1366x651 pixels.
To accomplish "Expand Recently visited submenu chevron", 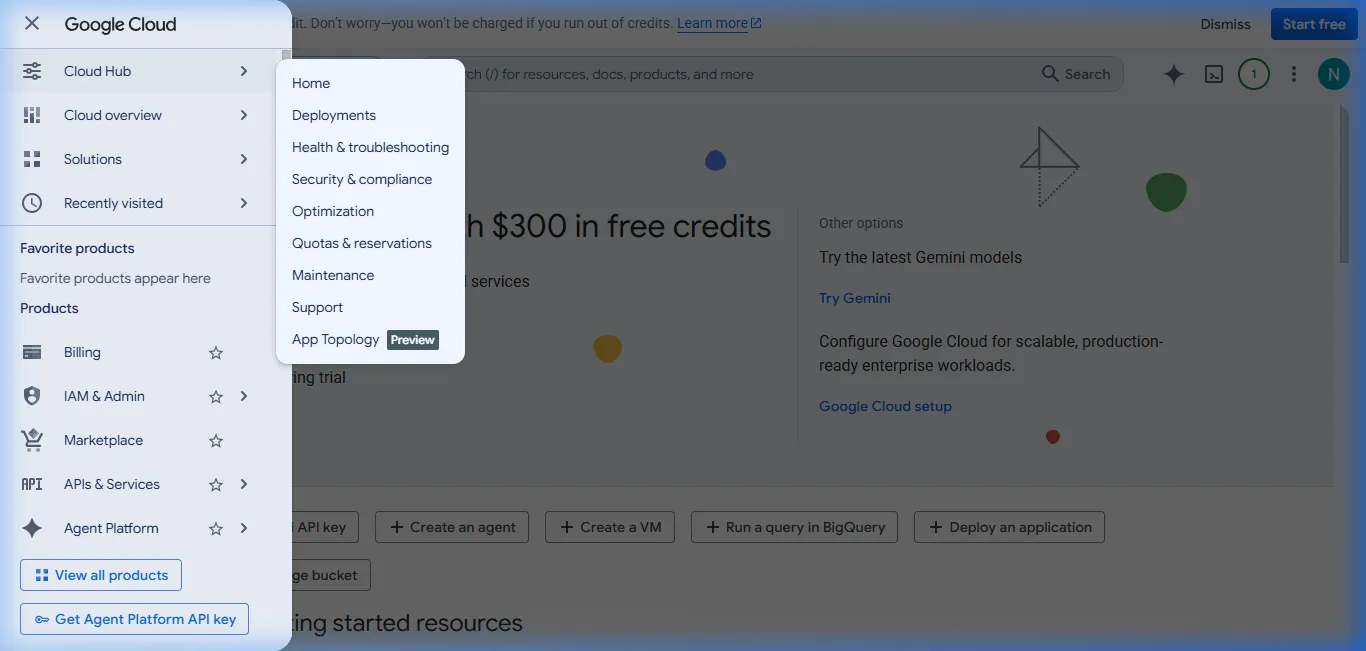I will (x=244, y=203).
